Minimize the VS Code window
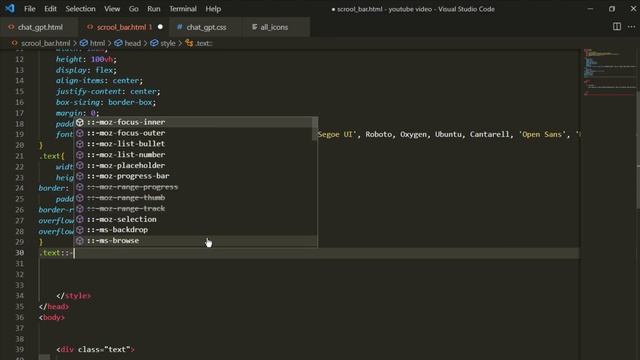The image size is (640, 360). 590,9
